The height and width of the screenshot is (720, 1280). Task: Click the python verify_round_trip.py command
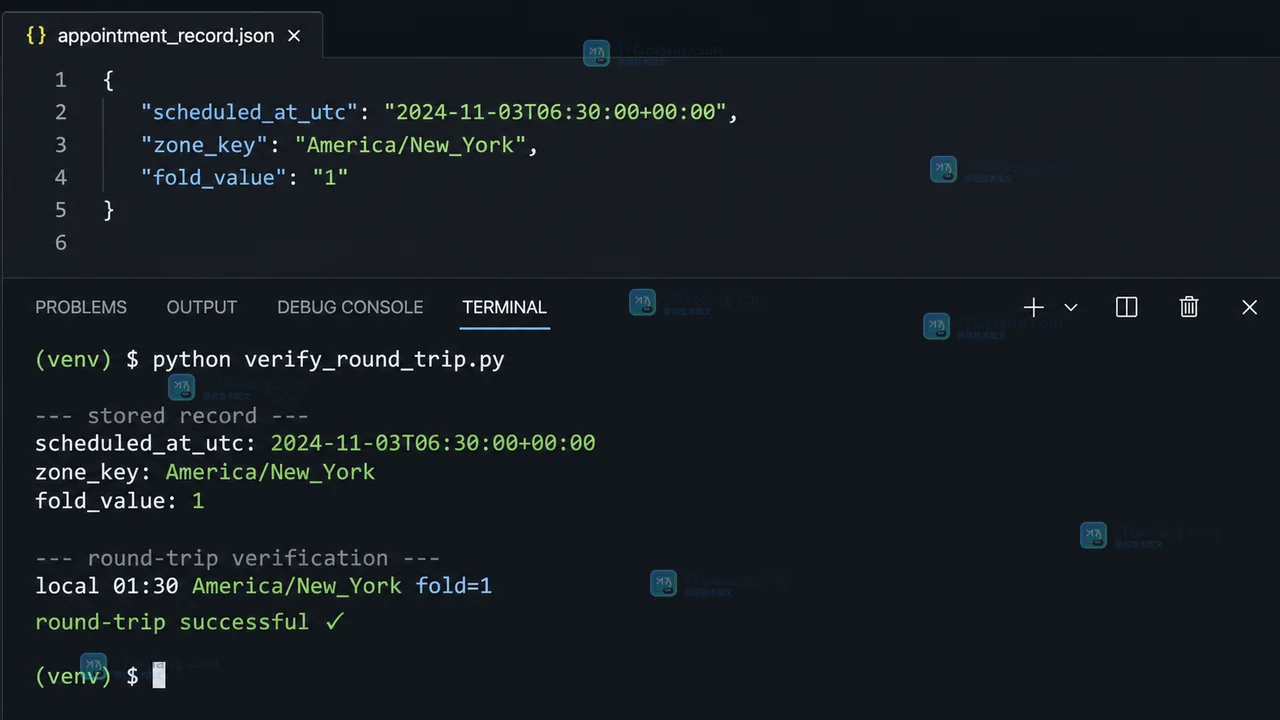[328, 360]
